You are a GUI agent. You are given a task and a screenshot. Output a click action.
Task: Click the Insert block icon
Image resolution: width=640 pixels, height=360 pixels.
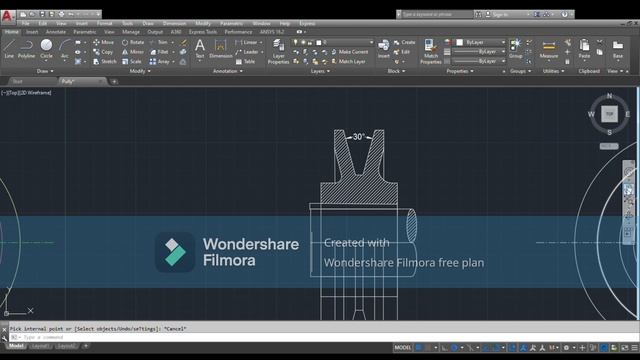pyautogui.click(x=384, y=49)
